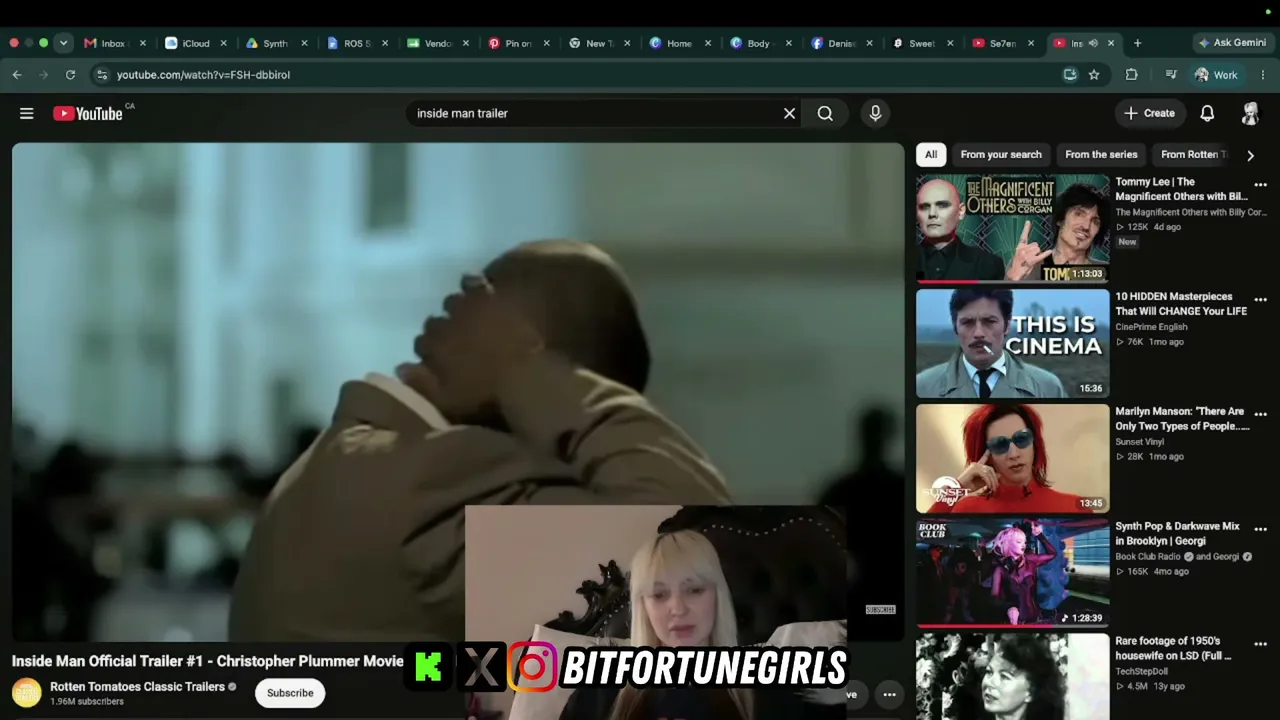Go back with the browser back arrow
1280x720 pixels.
pos(17,75)
